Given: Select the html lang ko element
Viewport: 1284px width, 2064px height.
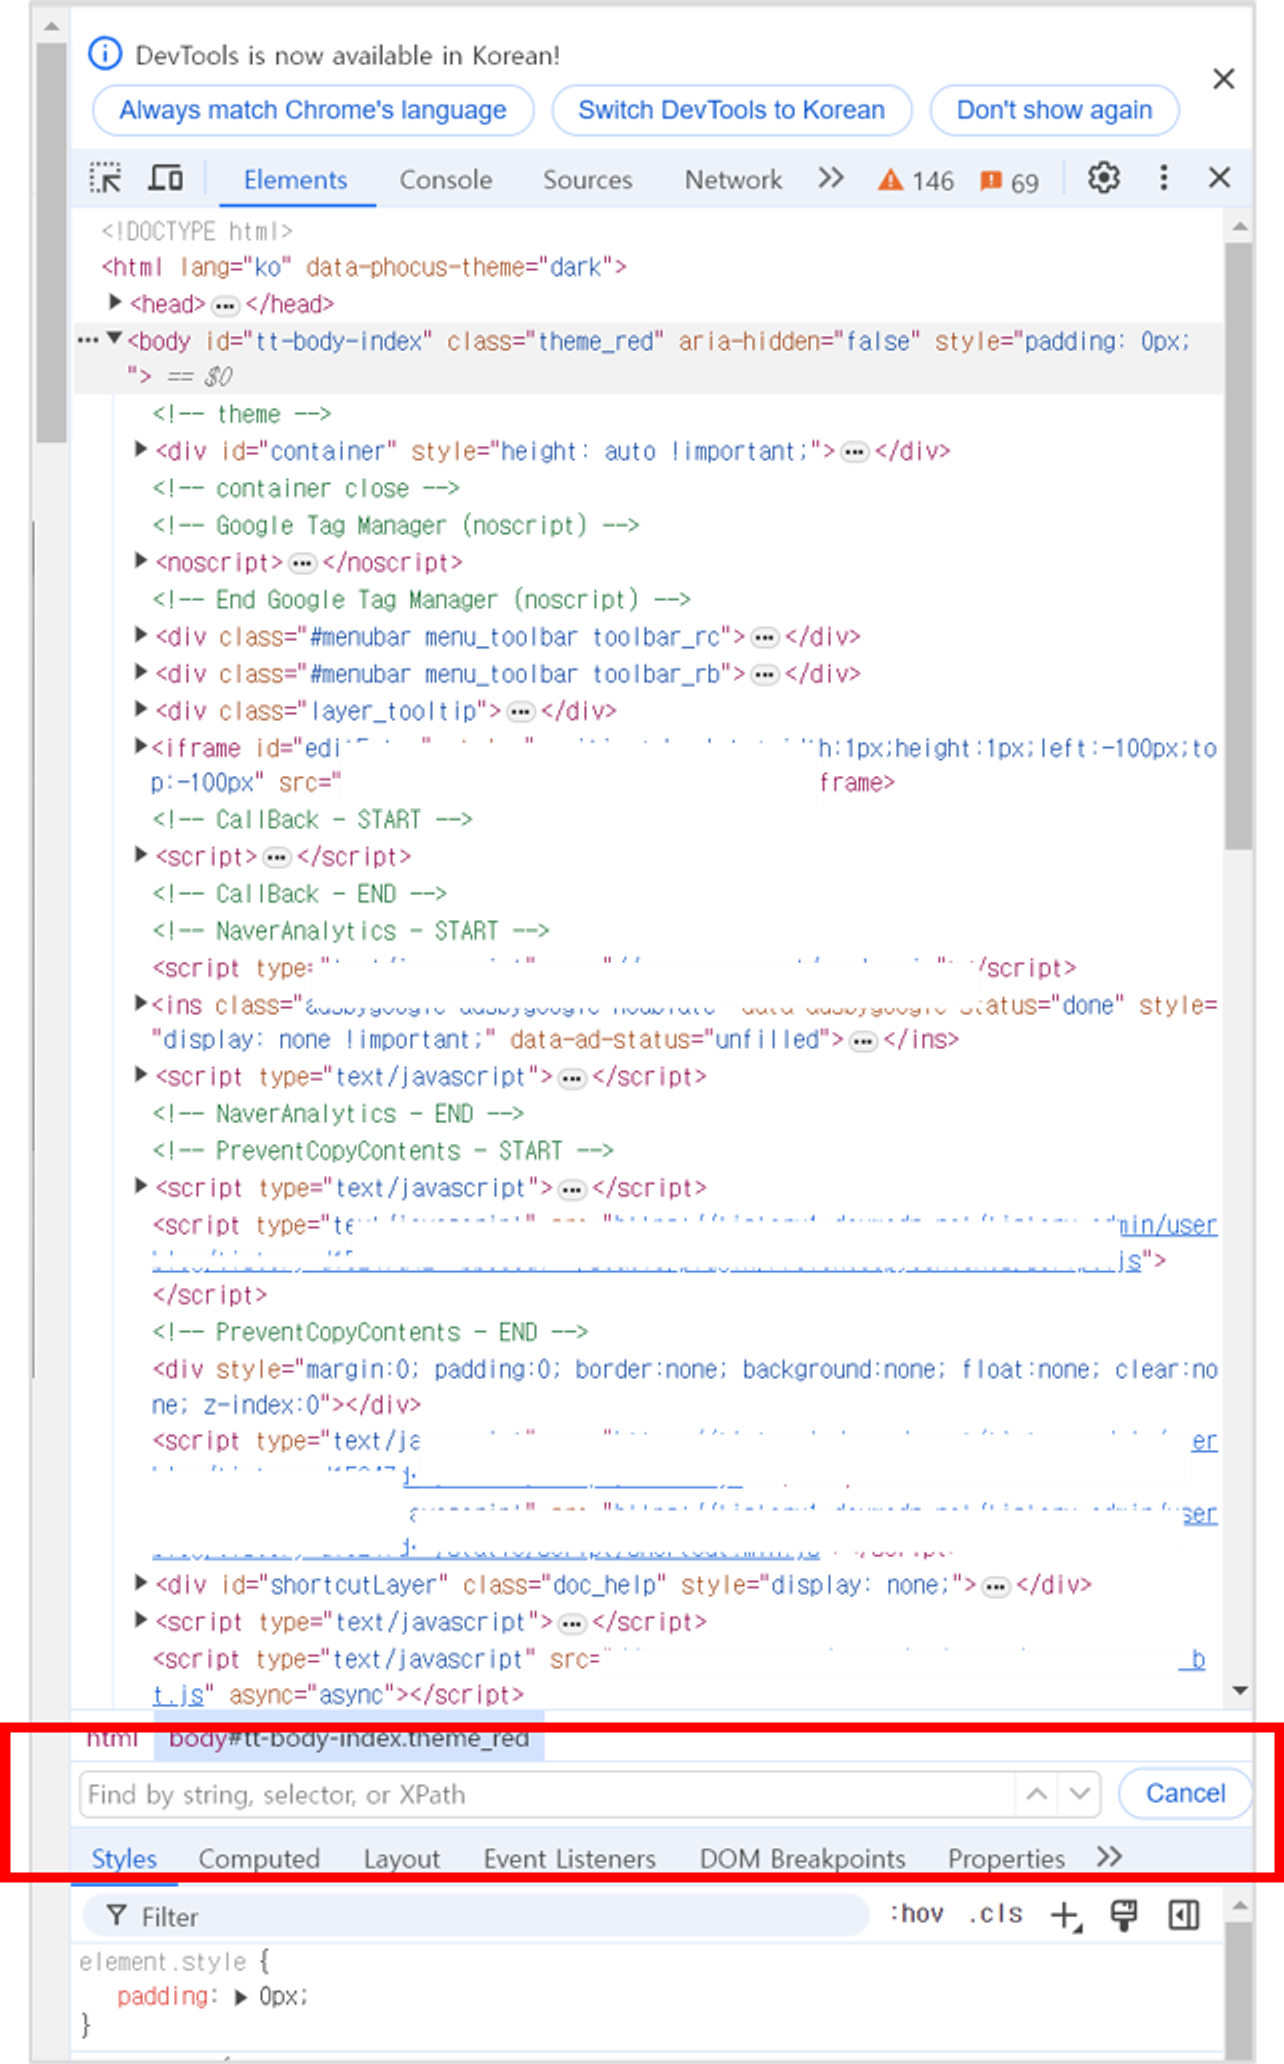Looking at the screenshot, I should (364, 267).
